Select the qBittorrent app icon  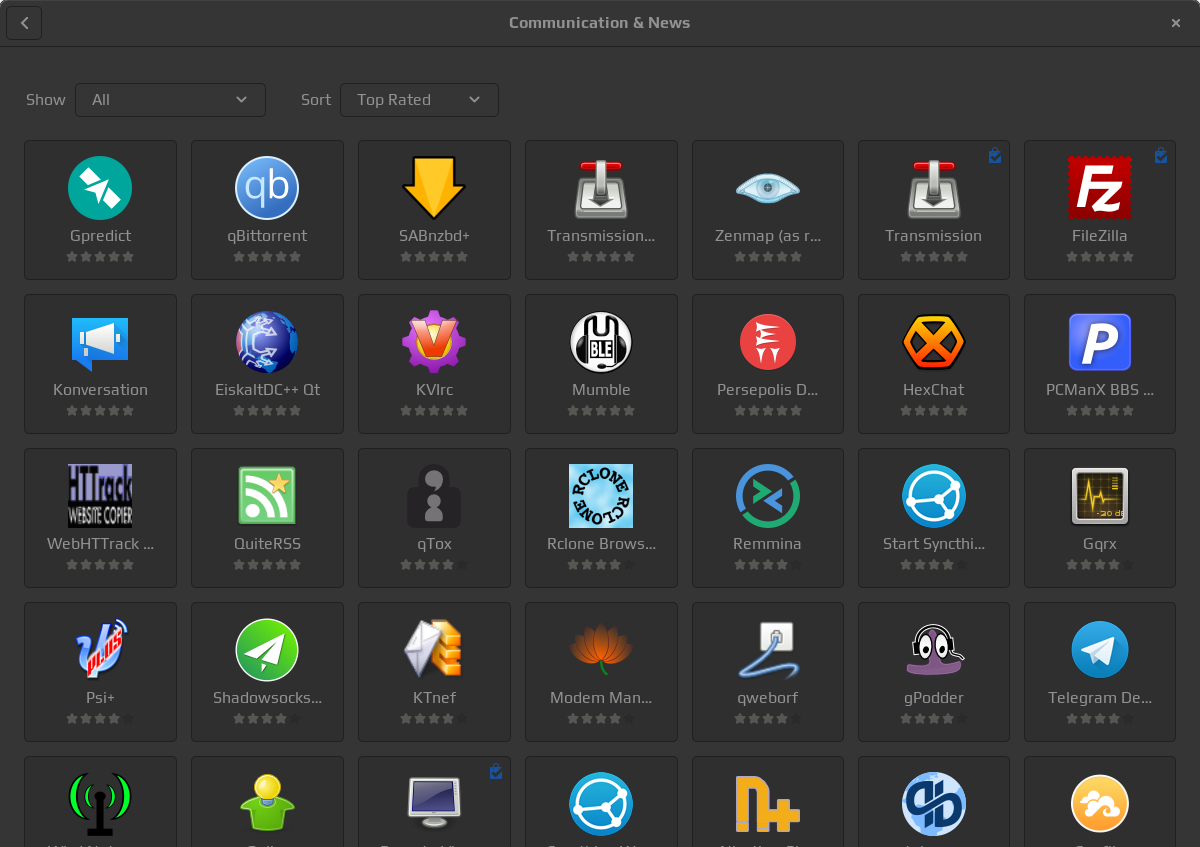267,188
